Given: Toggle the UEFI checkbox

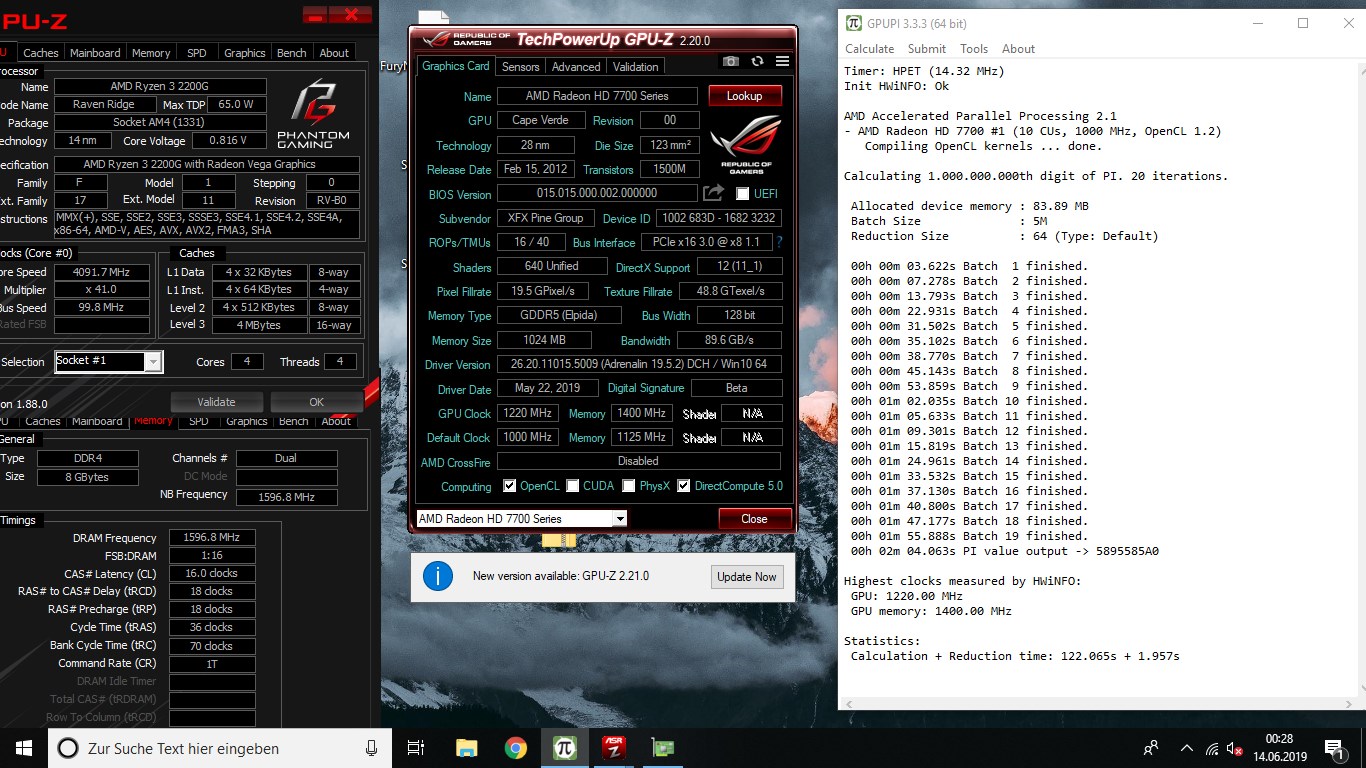Looking at the screenshot, I should tap(743, 193).
